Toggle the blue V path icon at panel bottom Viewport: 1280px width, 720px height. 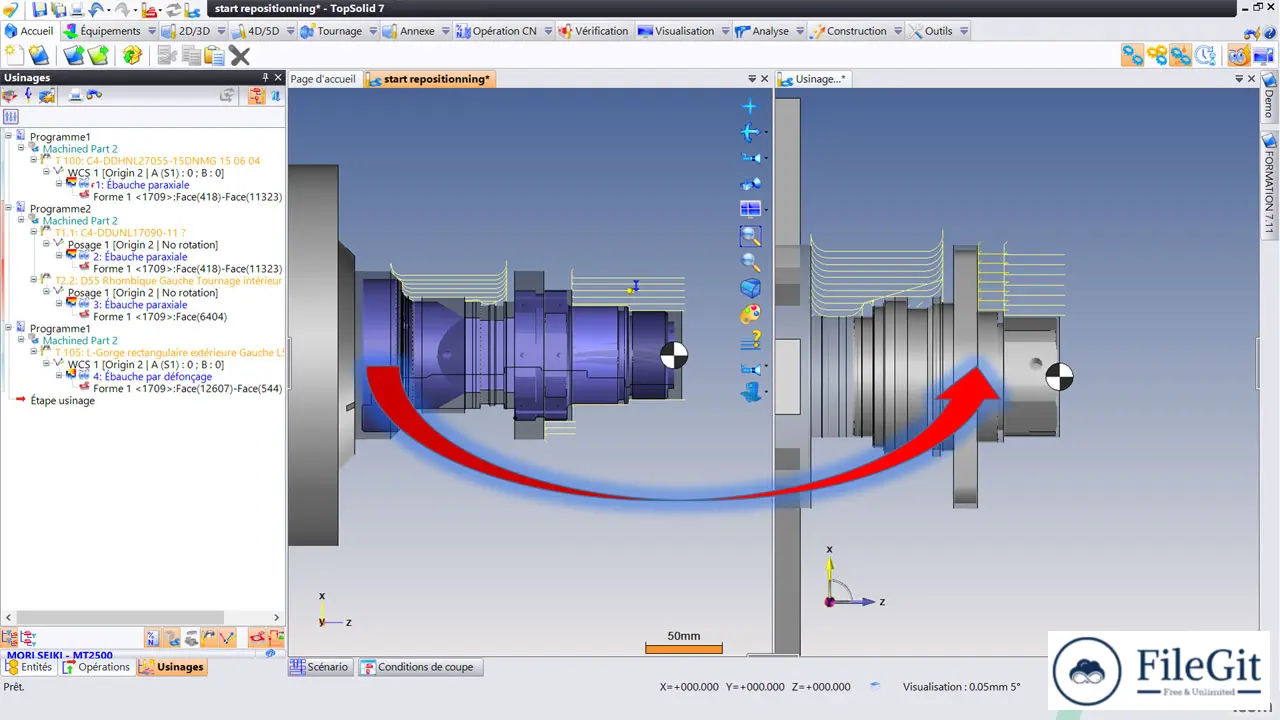[227, 637]
